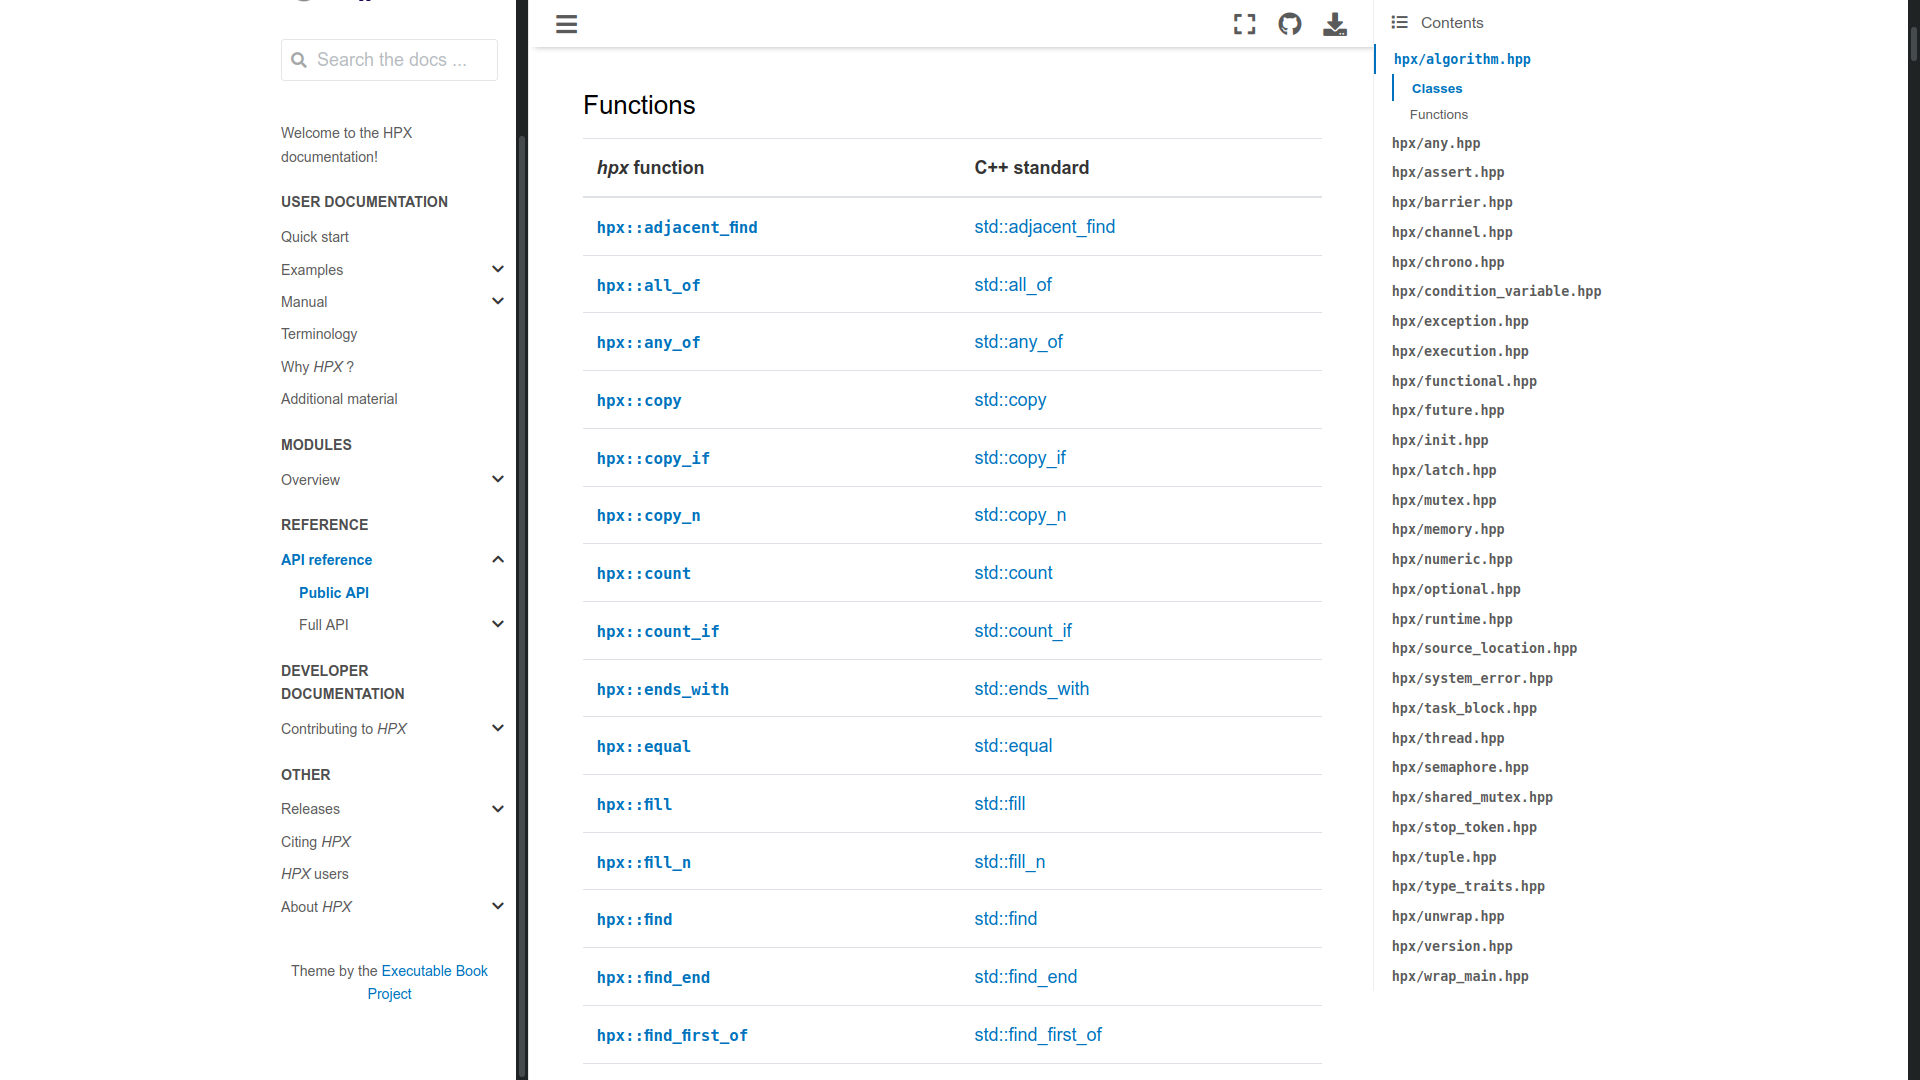Screen dimensions: 1920x1080
Task: Open std::count standard reference
Action: tap(1013, 573)
